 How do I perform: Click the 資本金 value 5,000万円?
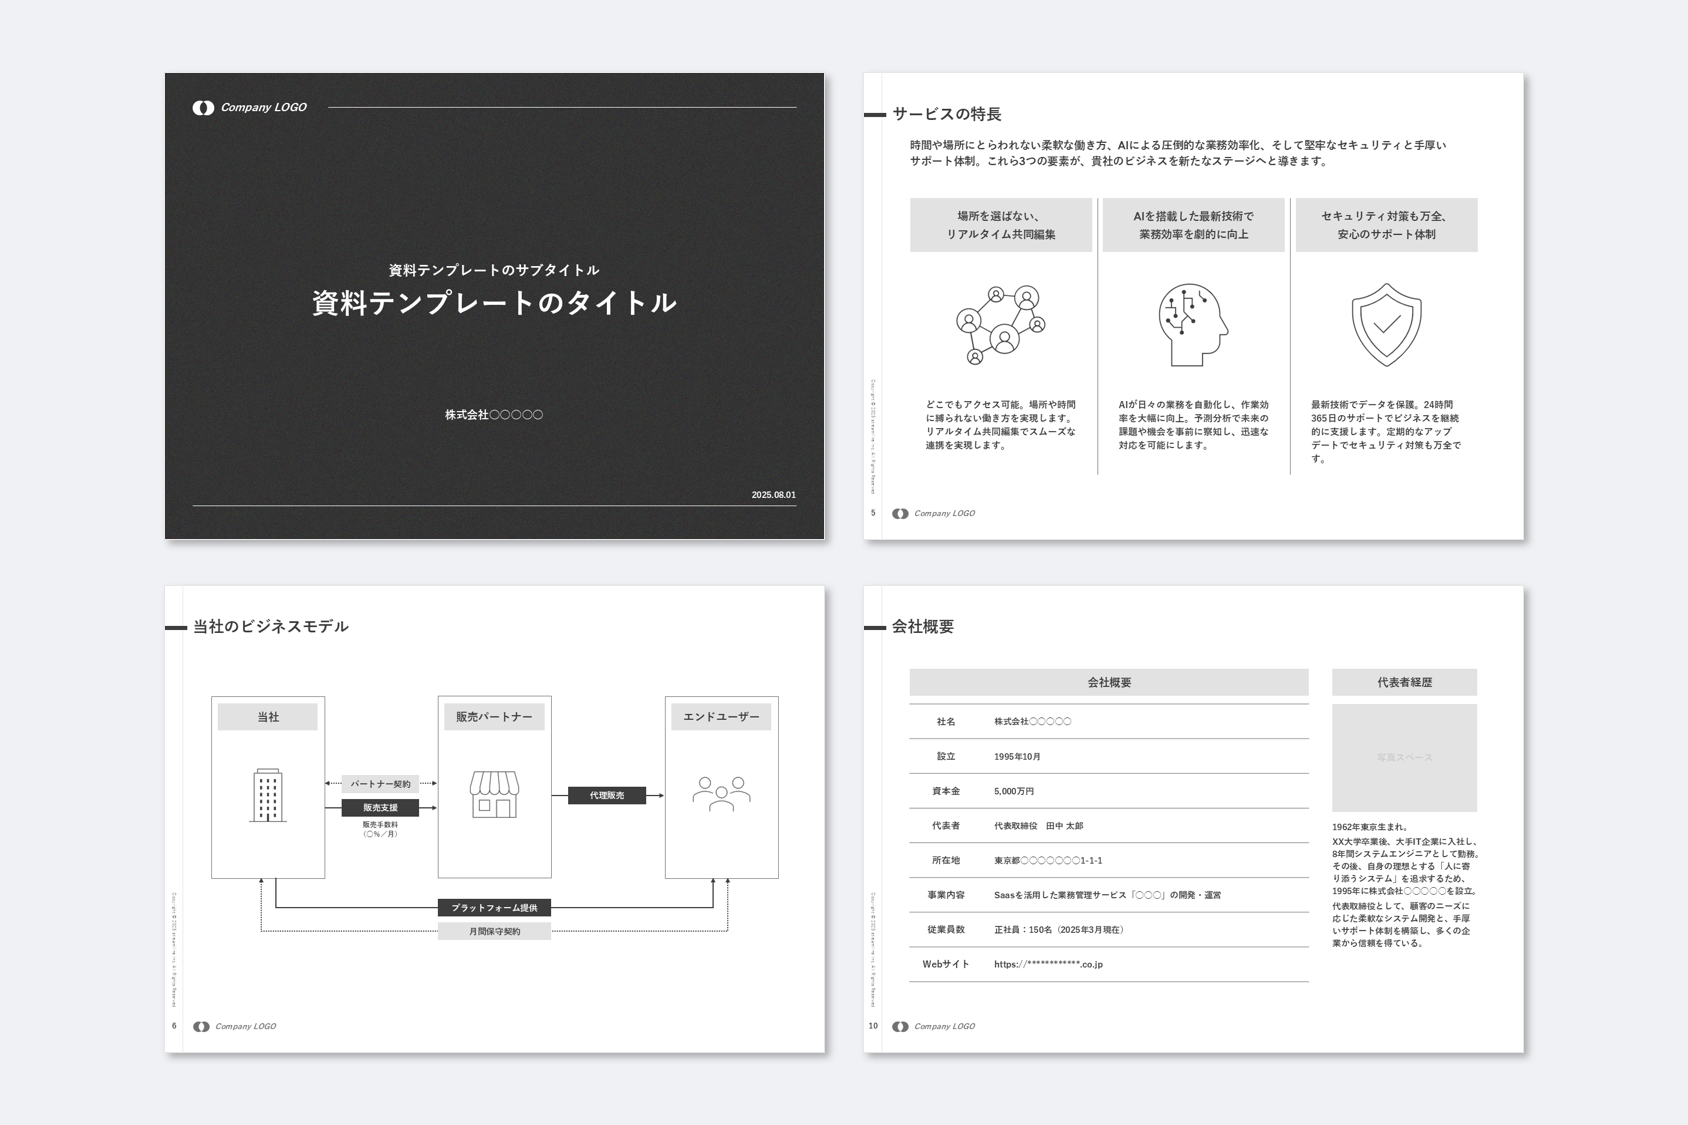pos(1014,792)
